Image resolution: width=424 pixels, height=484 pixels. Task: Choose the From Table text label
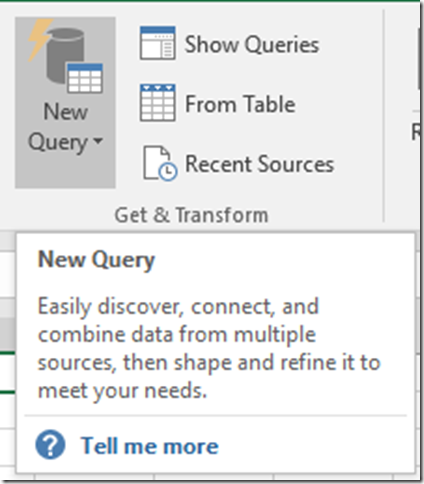pos(240,104)
